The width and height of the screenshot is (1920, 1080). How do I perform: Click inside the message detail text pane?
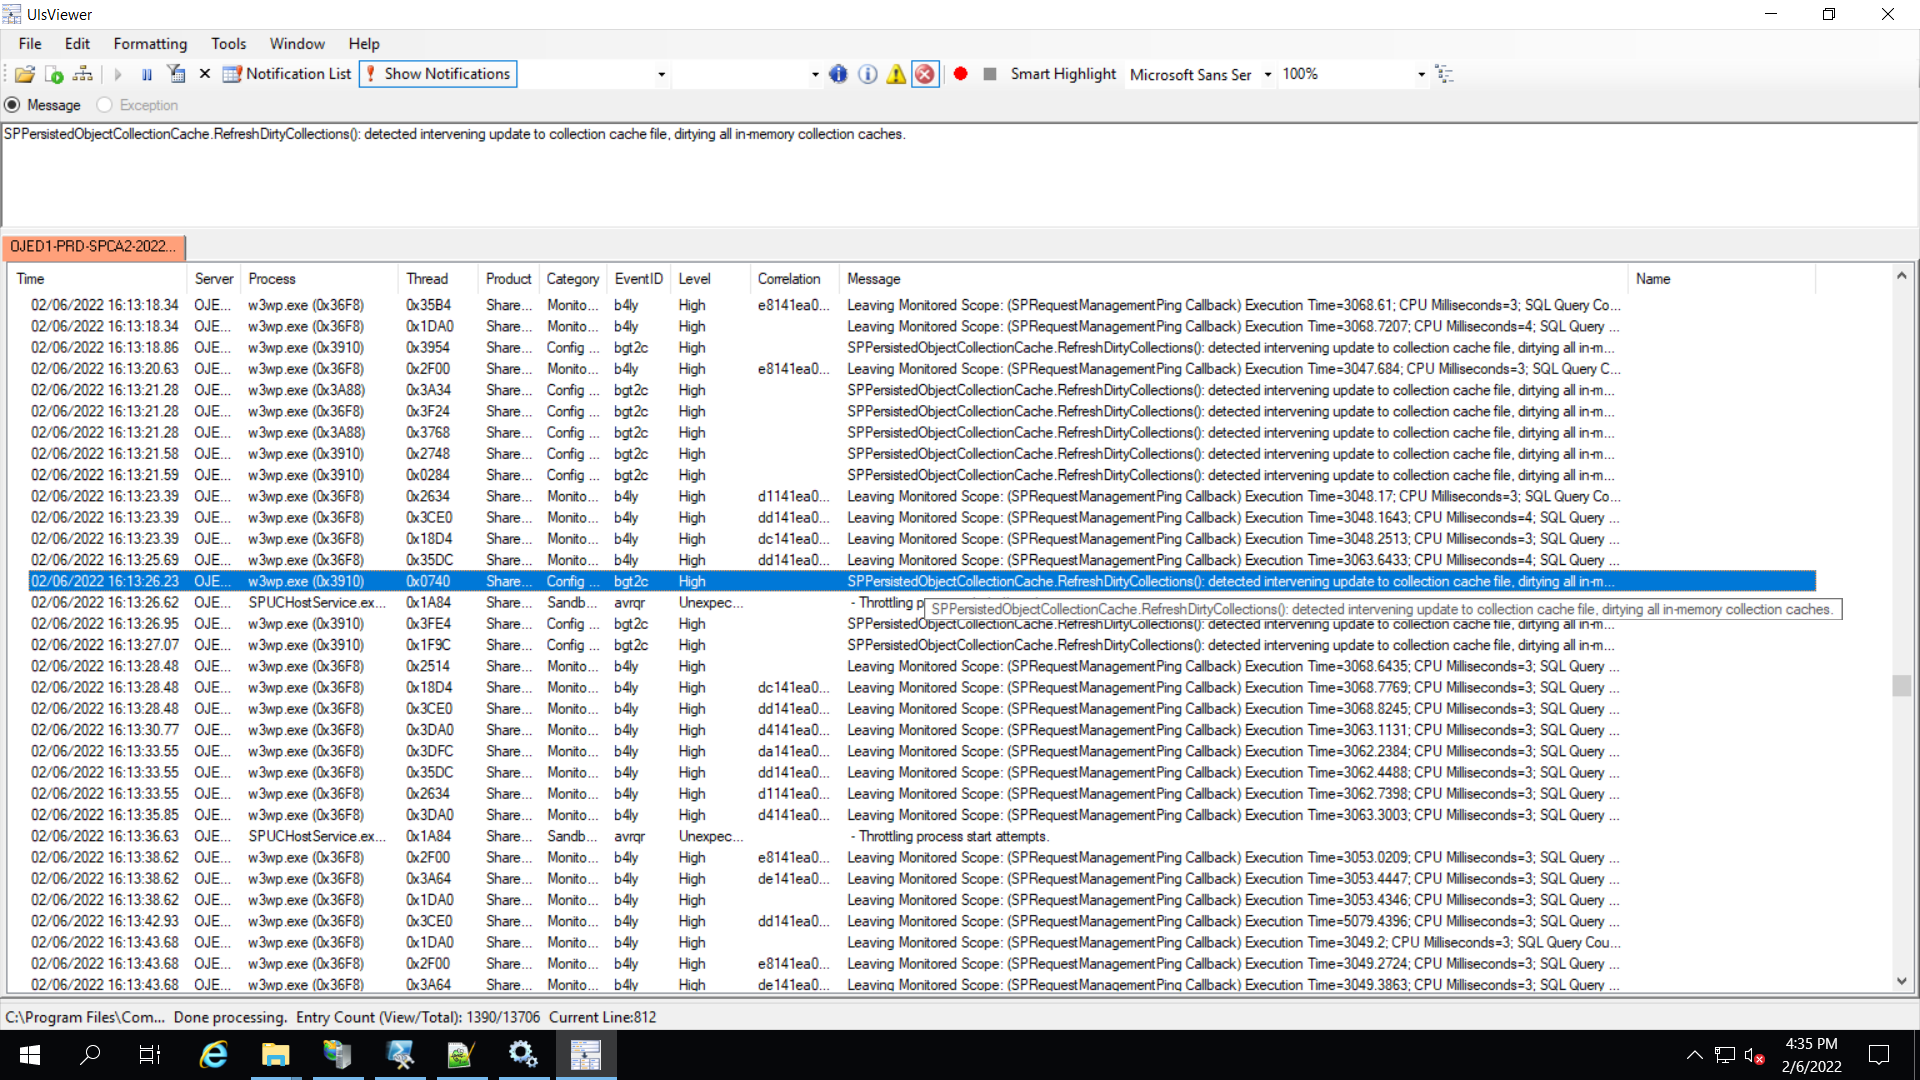[958, 175]
